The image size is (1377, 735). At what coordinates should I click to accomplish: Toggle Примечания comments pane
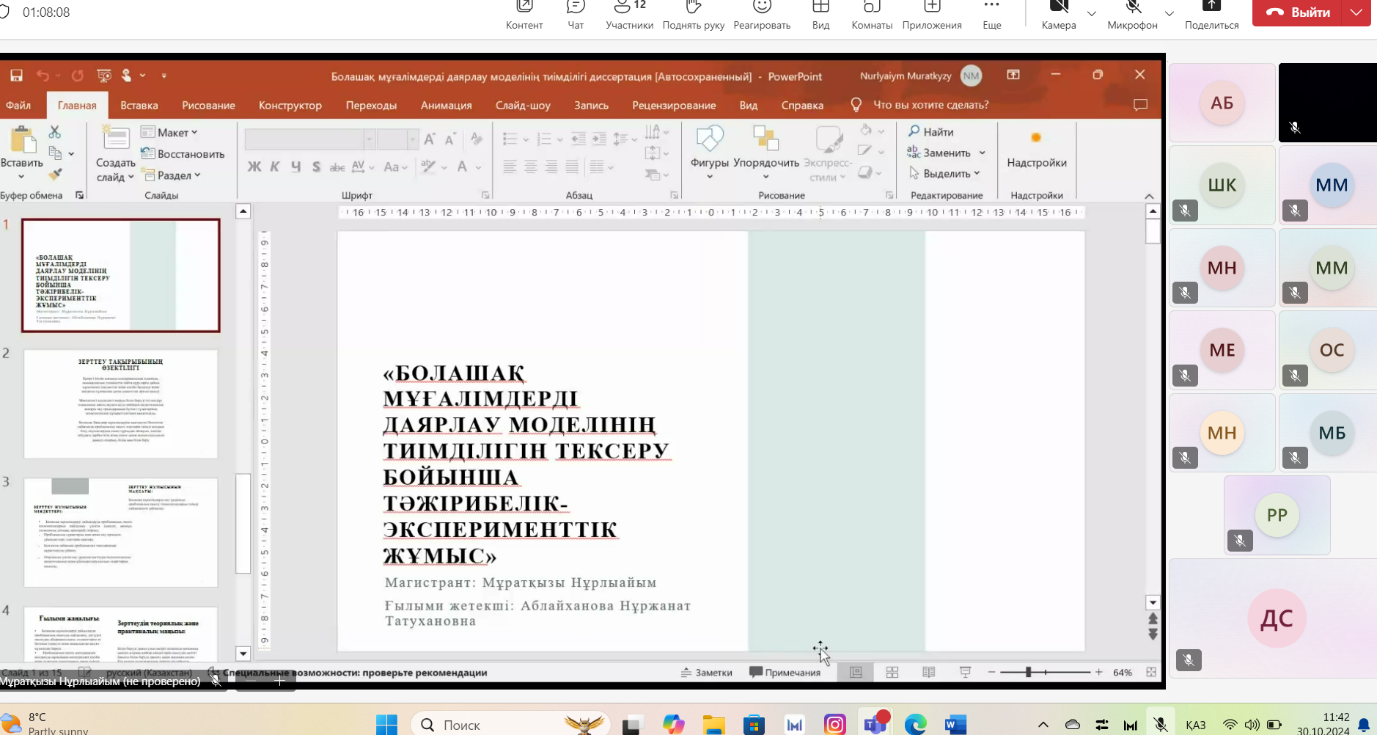pos(785,673)
